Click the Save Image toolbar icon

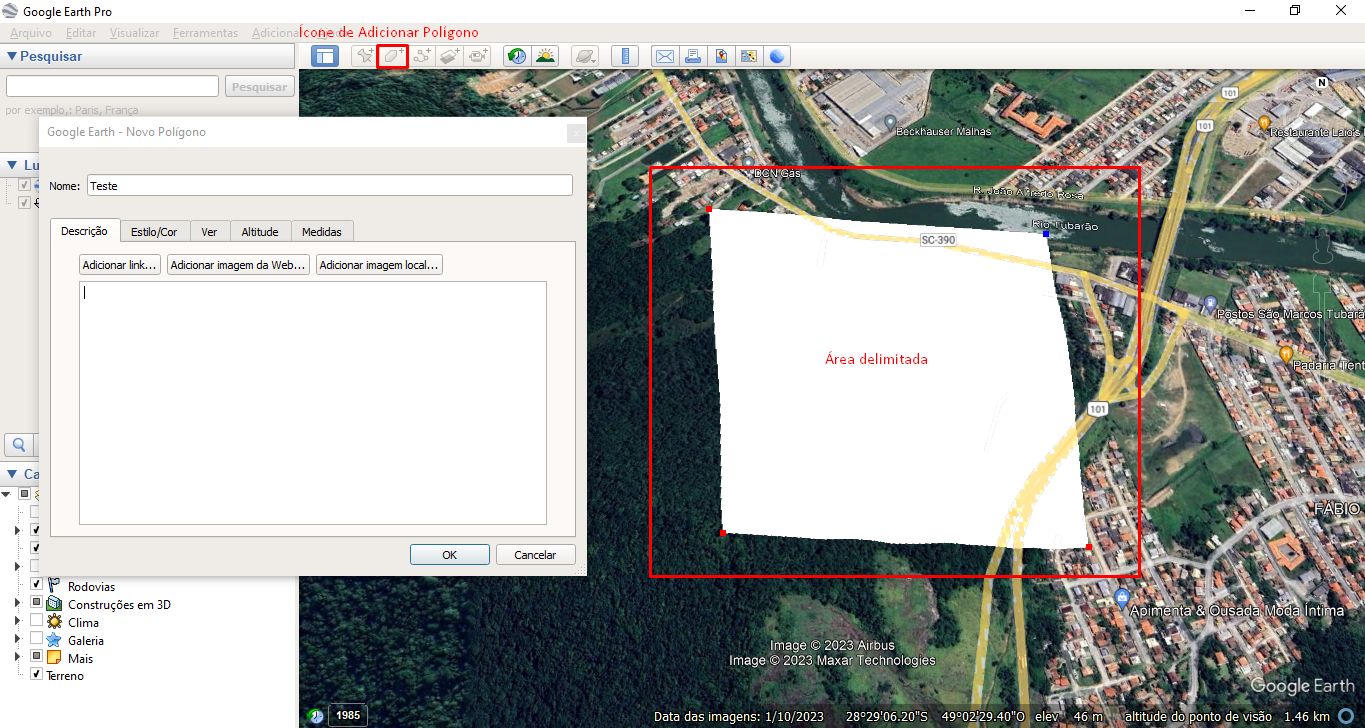[x=720, y=56]
